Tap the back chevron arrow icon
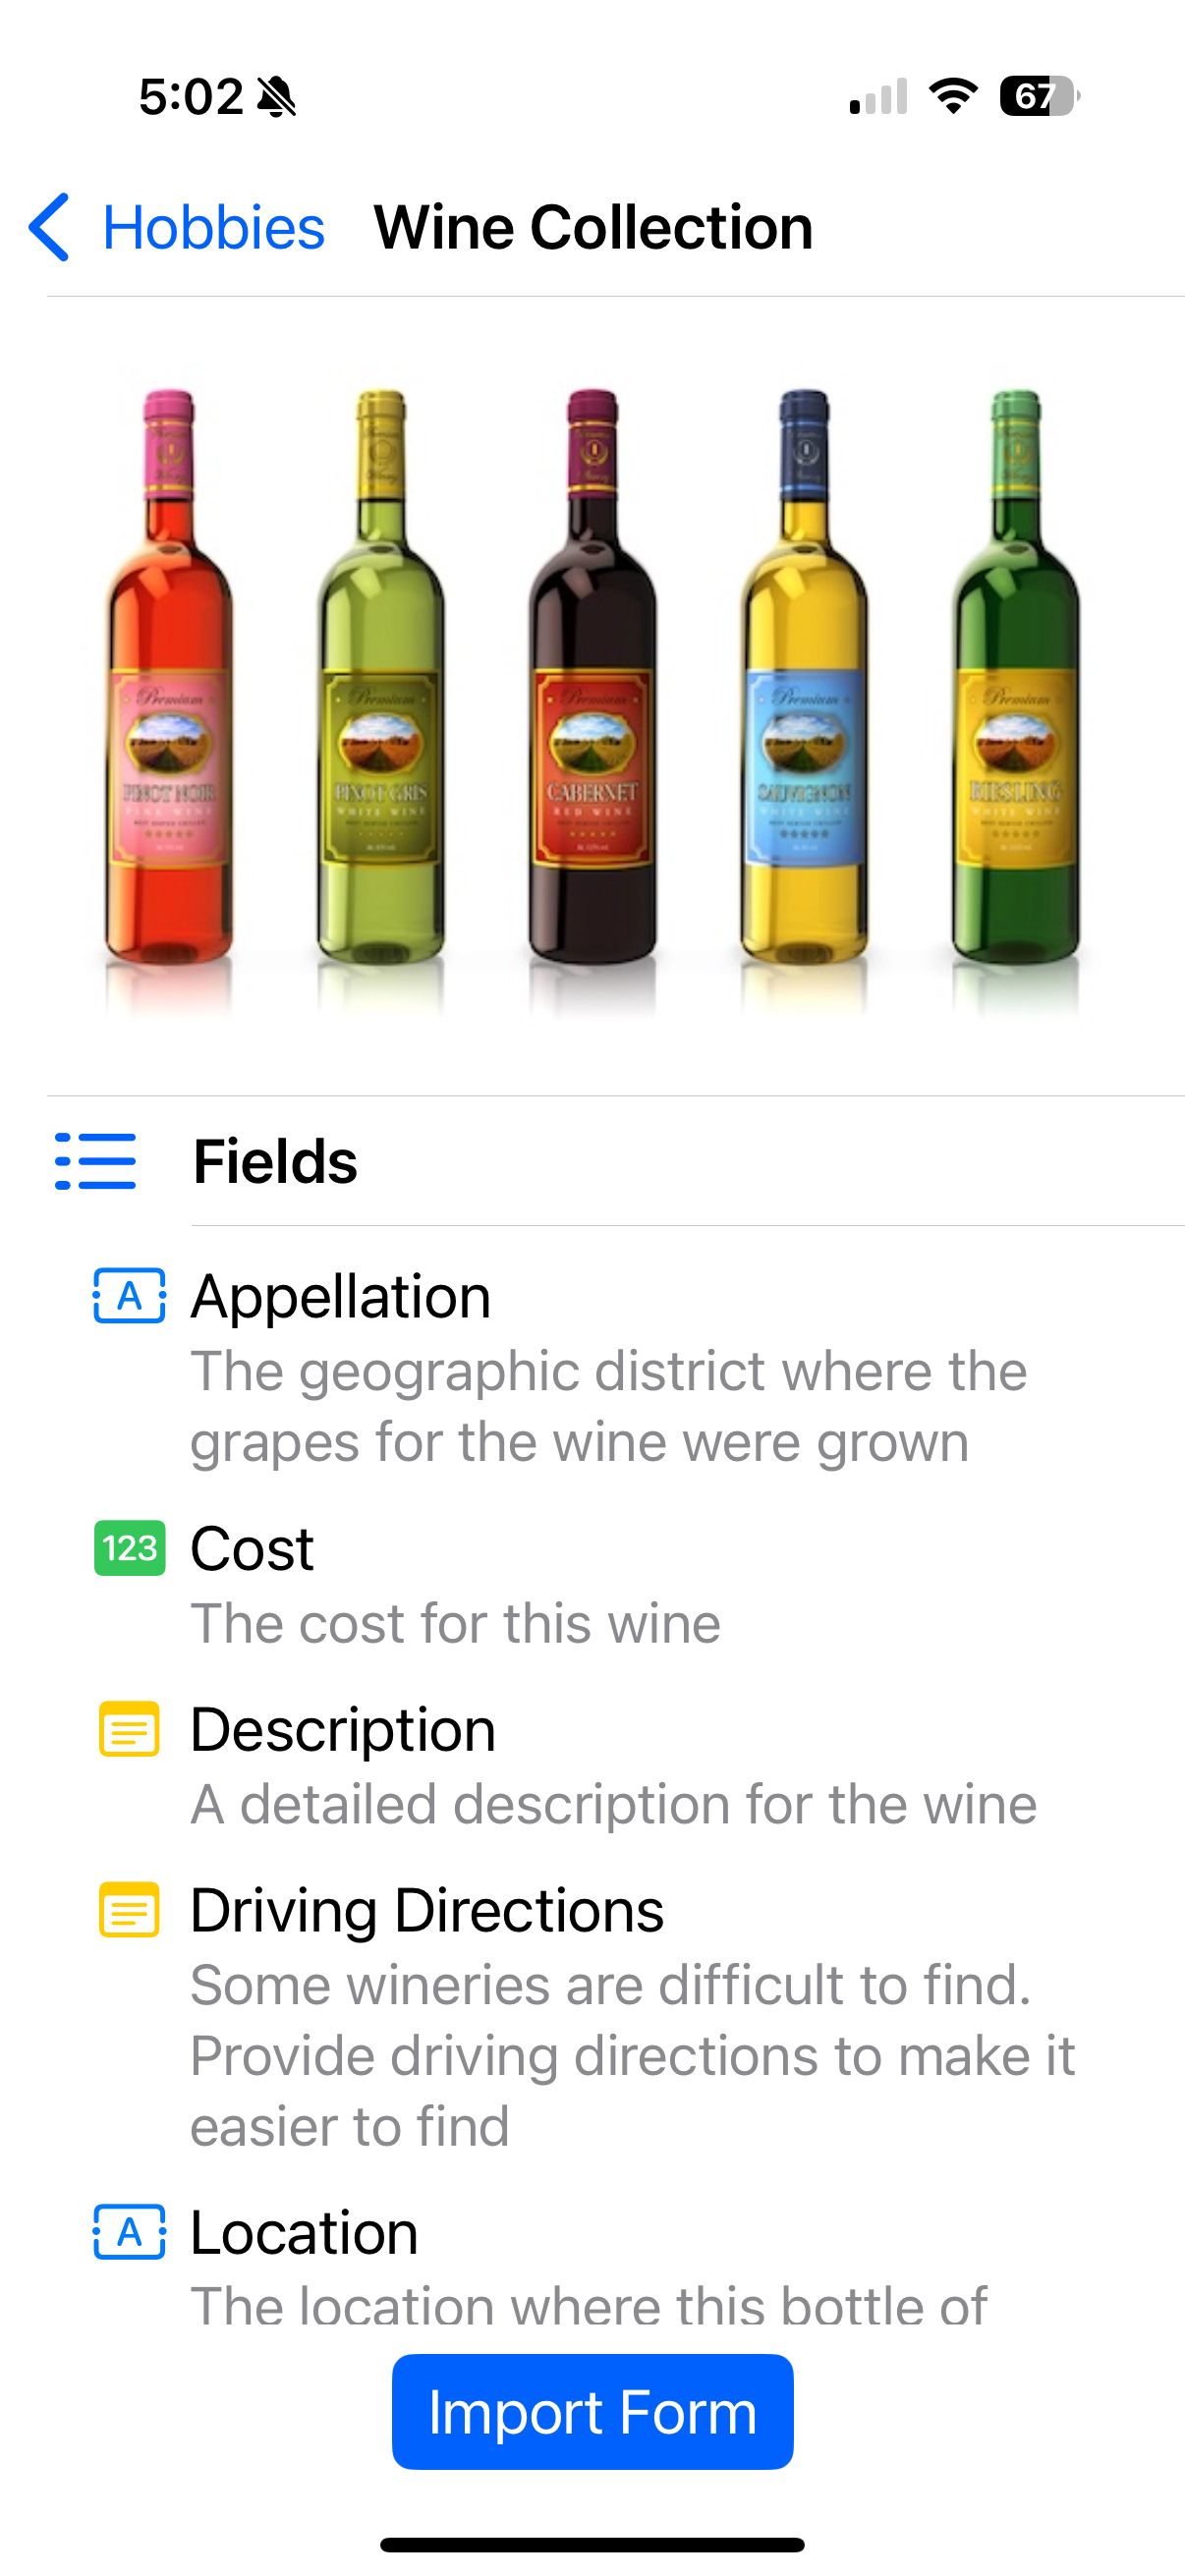The width and height of the screenshot is (1185, 2576). (x=49, y=227)
